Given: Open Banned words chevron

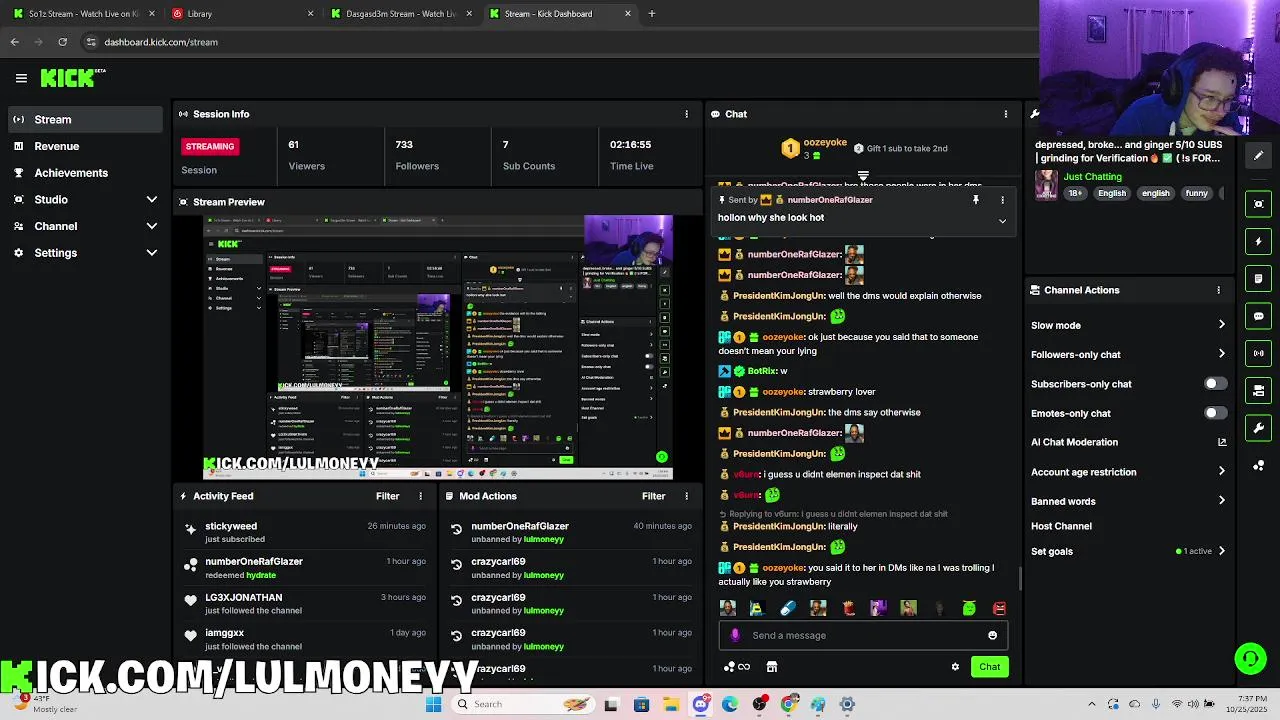Looking at the screenshot, I should (1221, 501).
